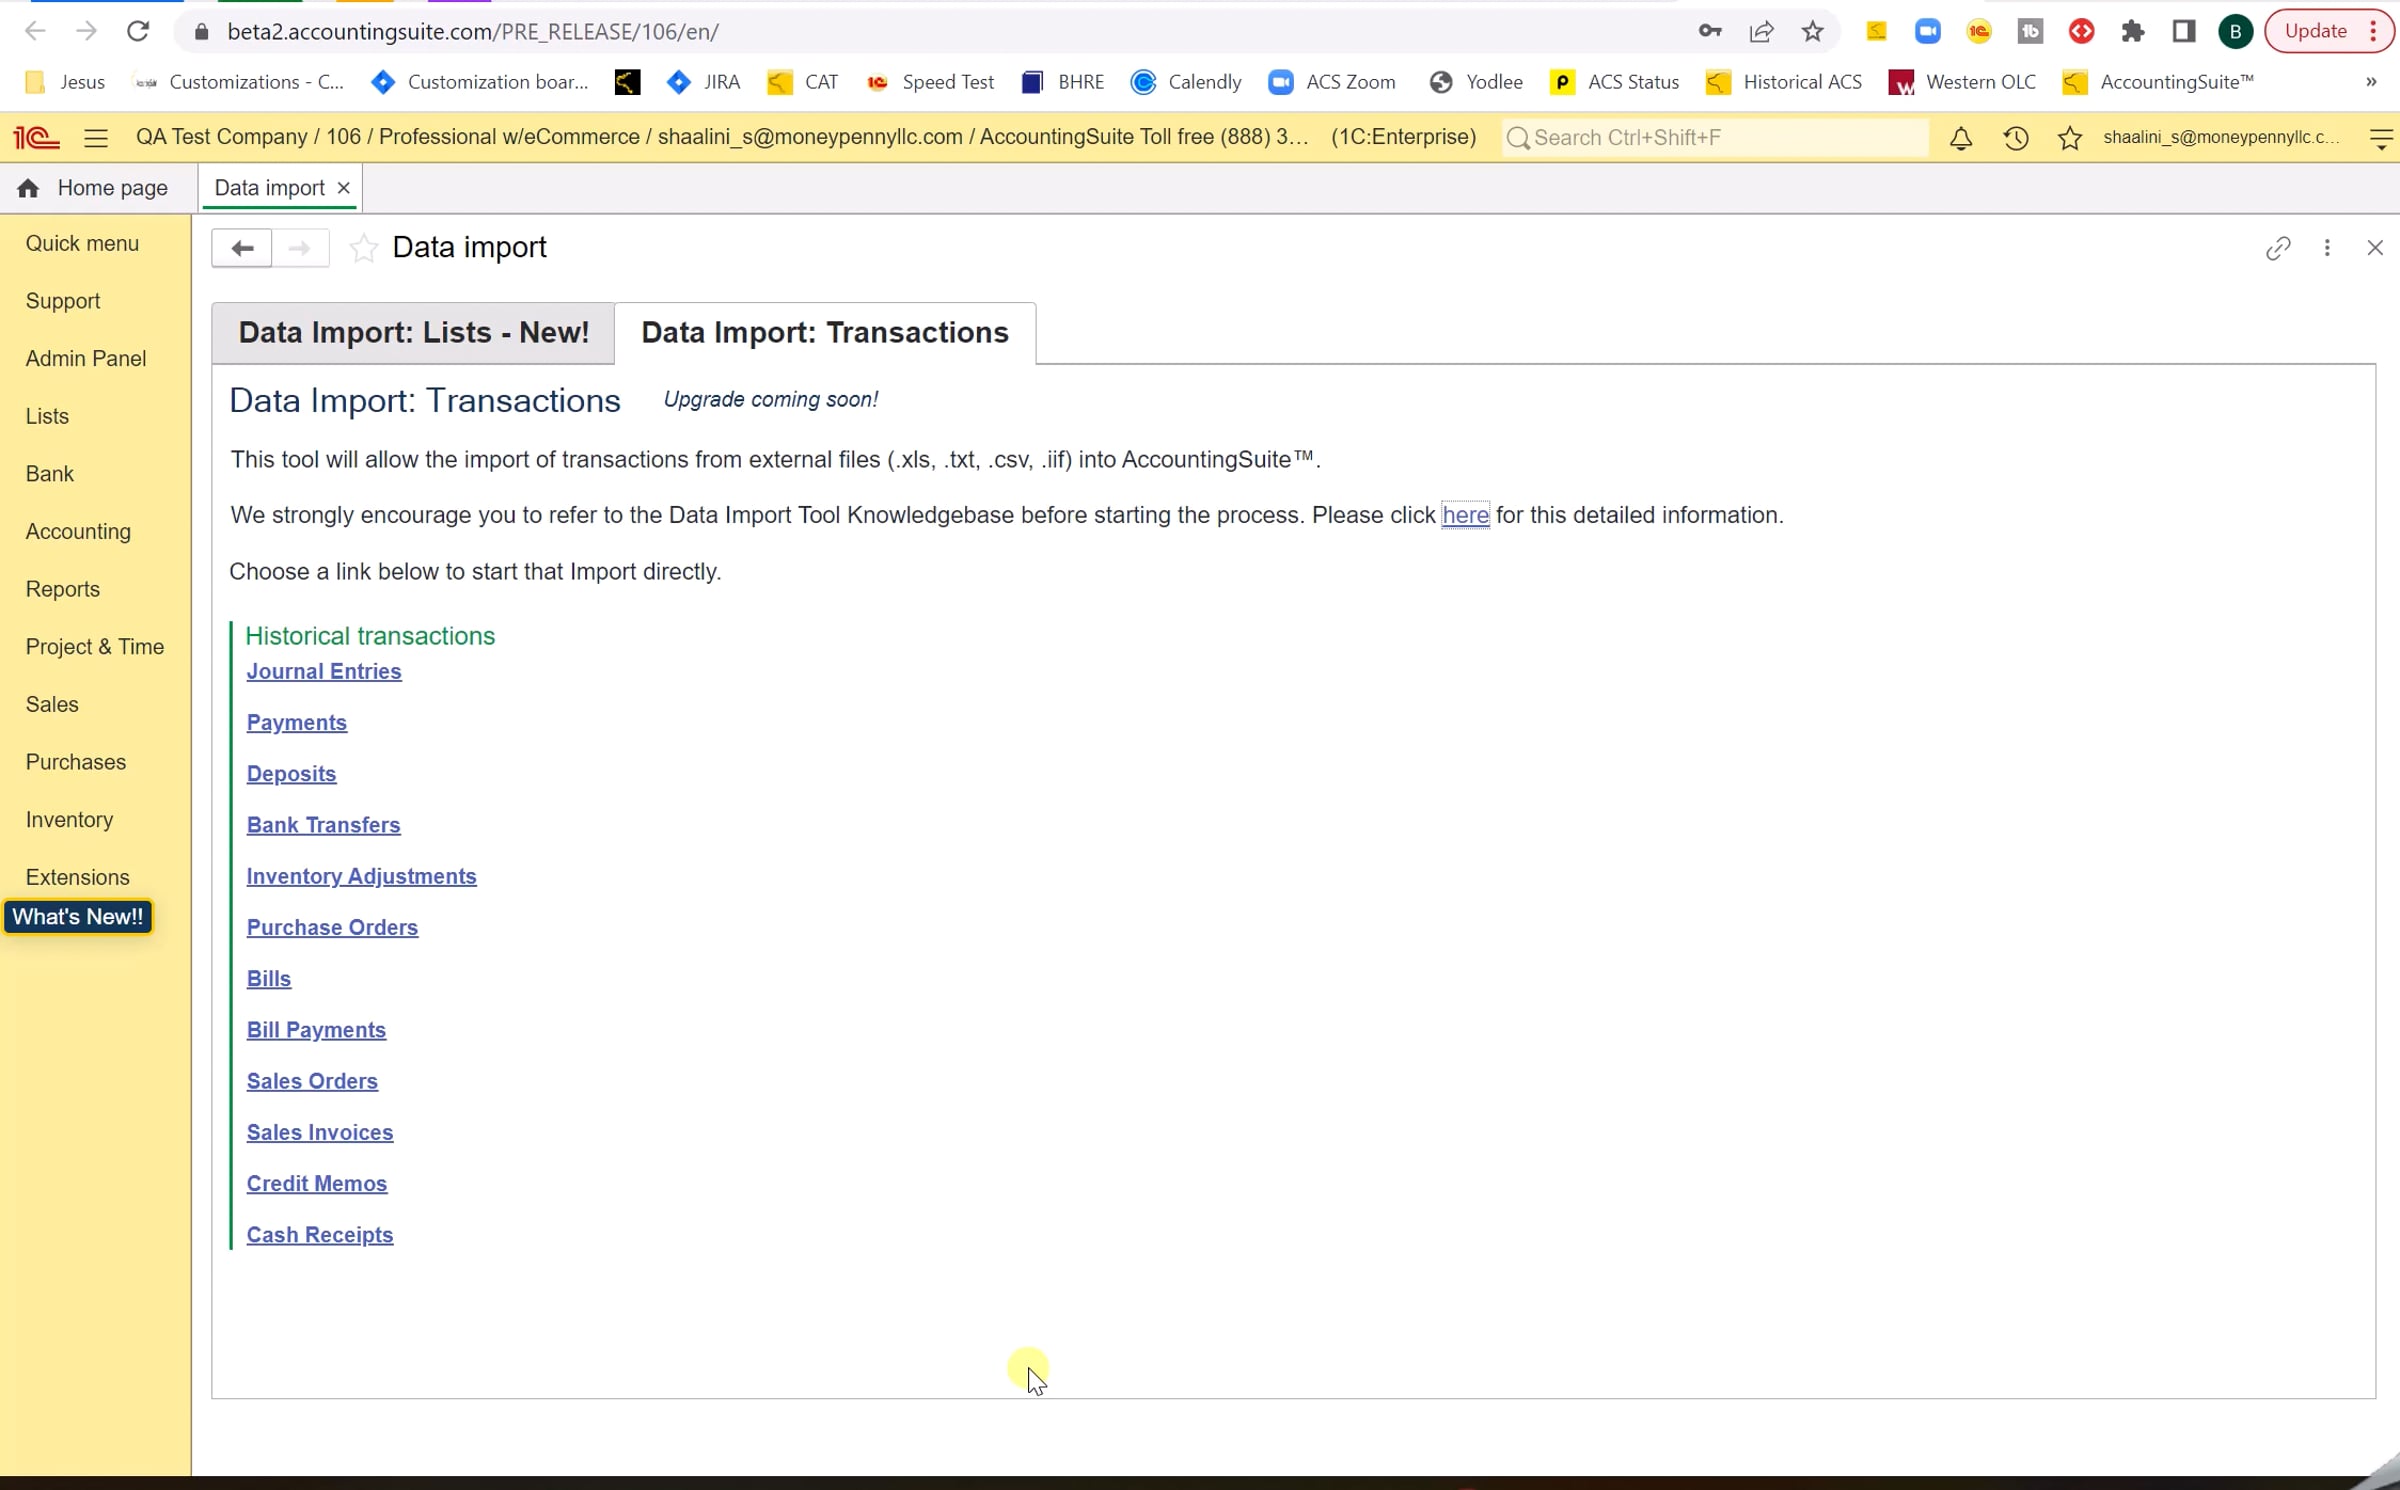Open favorites star in top bar
Viewport: 2400px width, 1490px height.
coord(2069,138)
